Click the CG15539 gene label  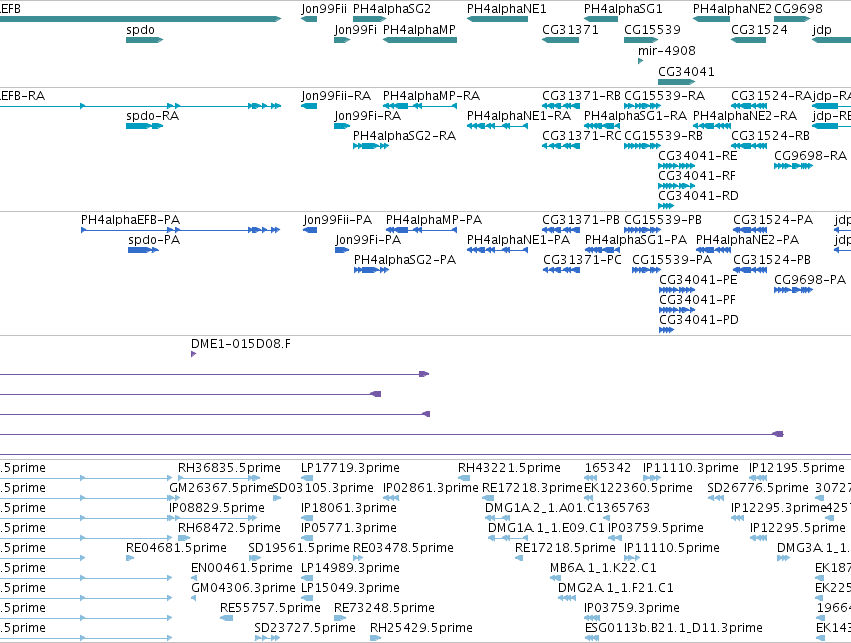coord(652,29)
